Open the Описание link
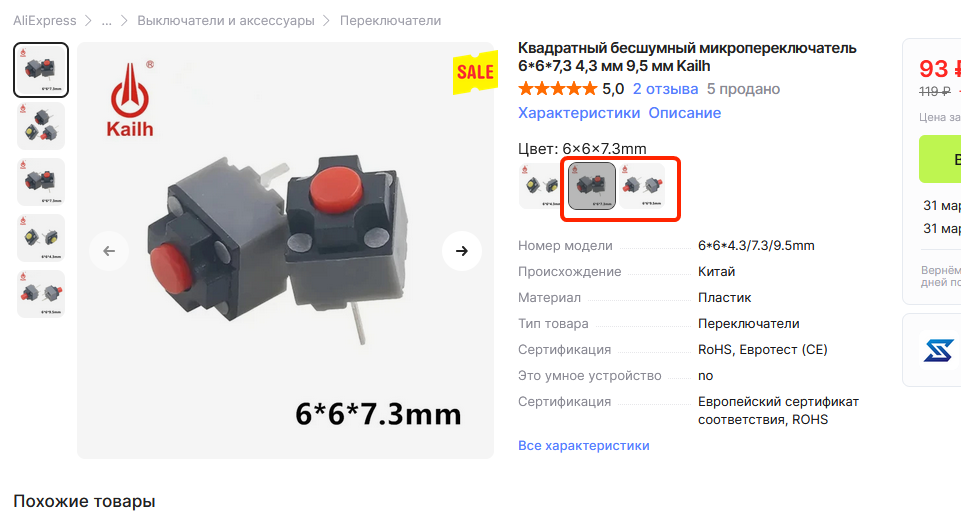 [685, 113]
